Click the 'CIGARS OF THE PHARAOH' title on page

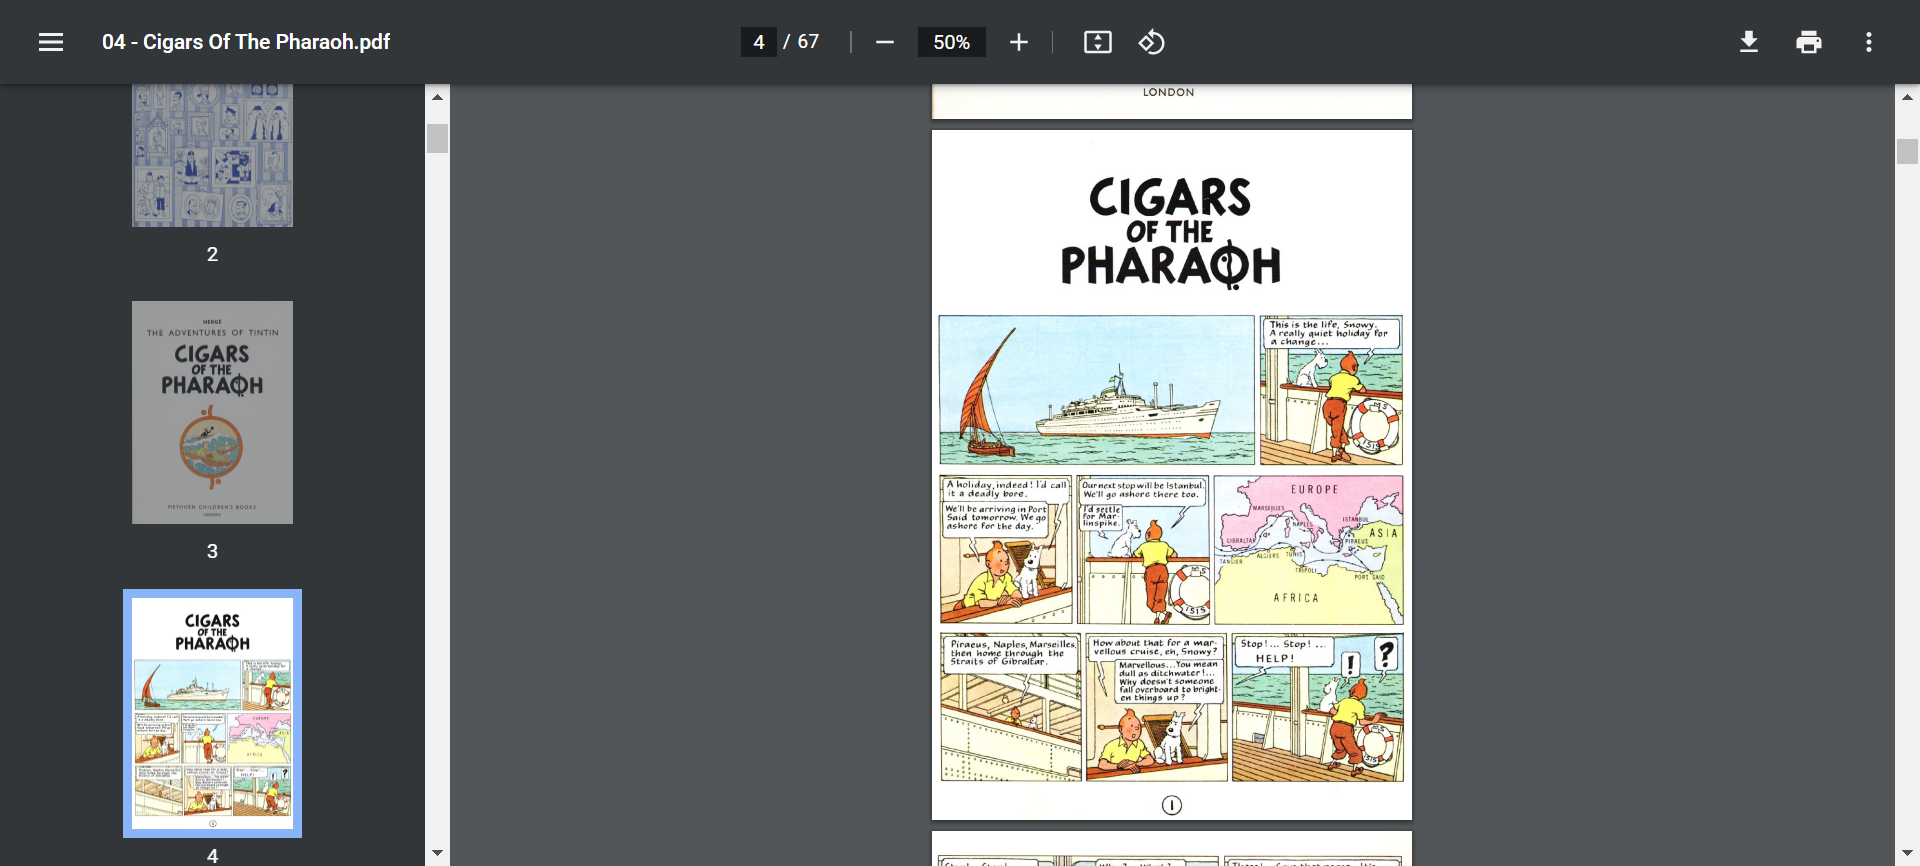pos(1170,232)
